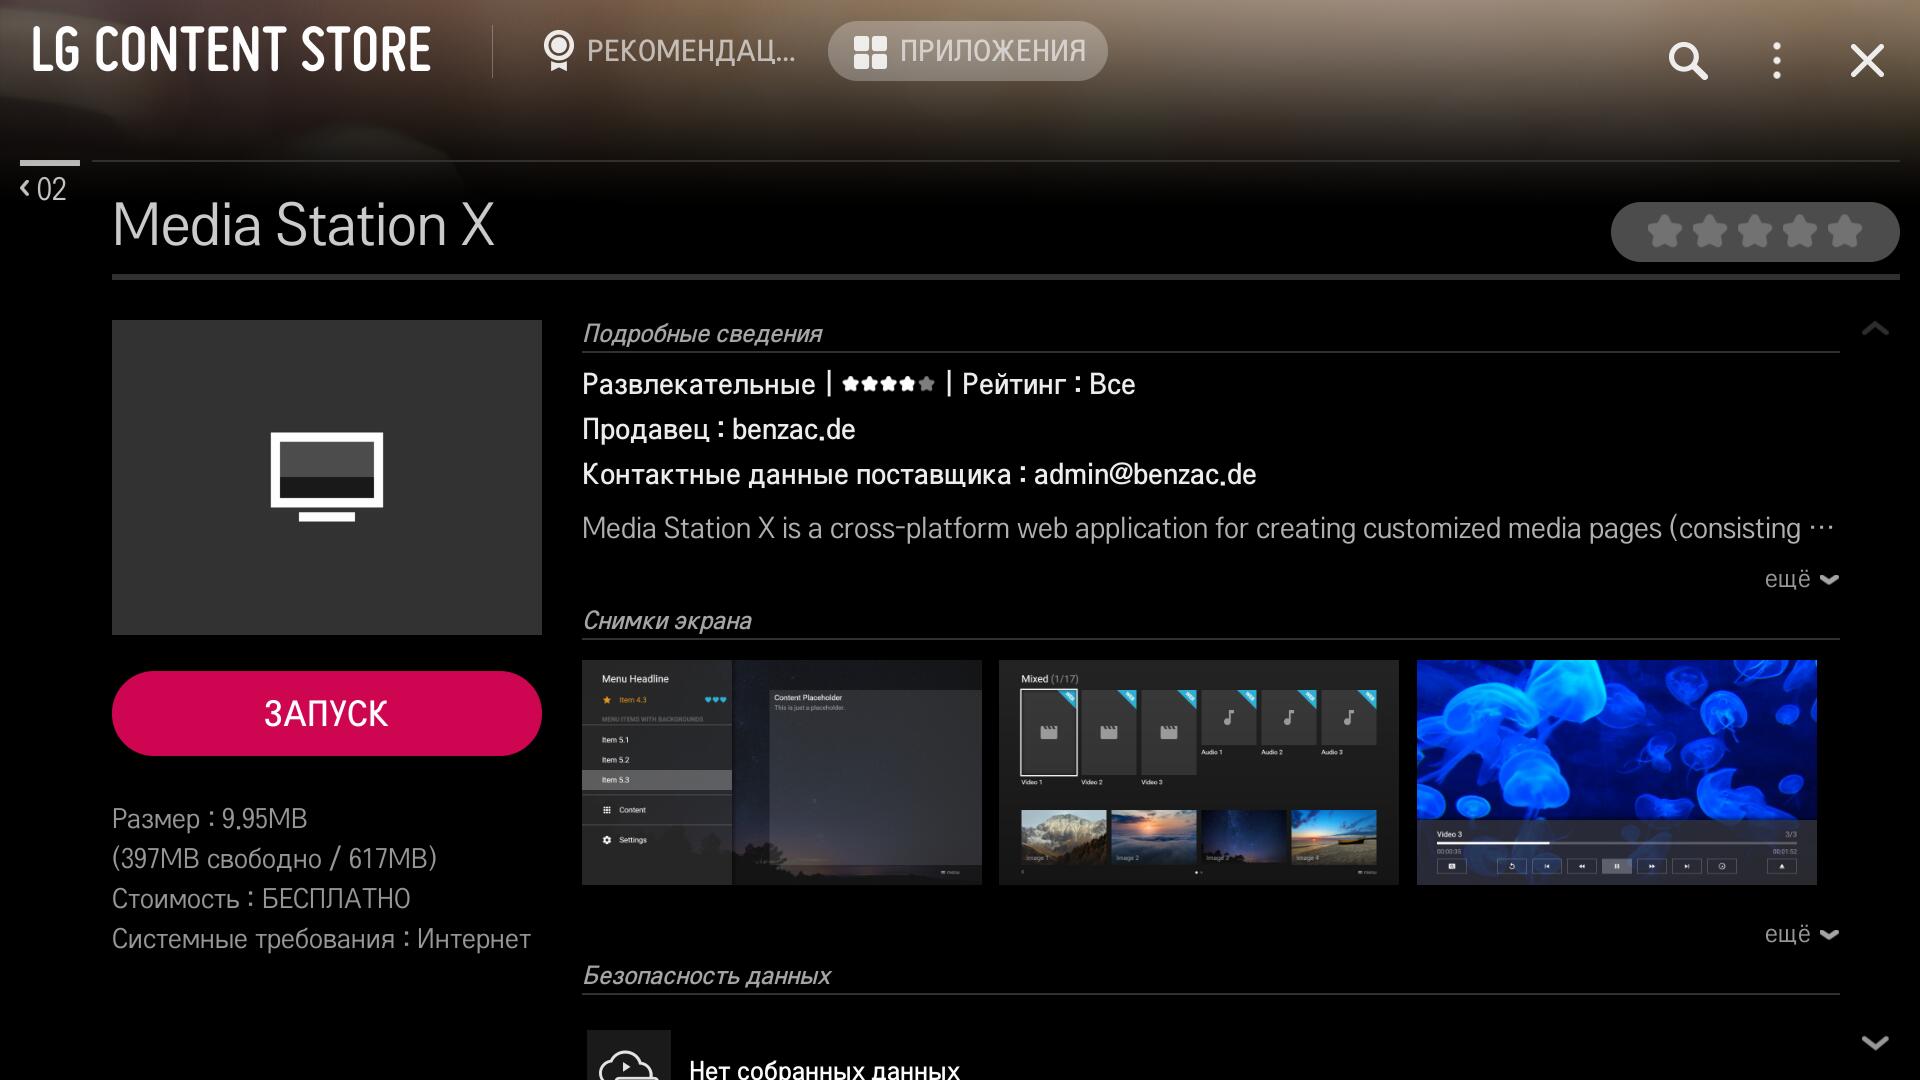Go back using the 02 arrow

43,189
